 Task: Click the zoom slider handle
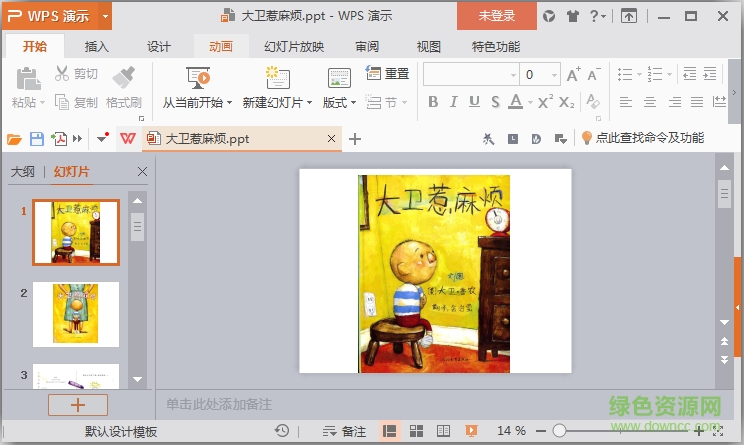(559, 430)
